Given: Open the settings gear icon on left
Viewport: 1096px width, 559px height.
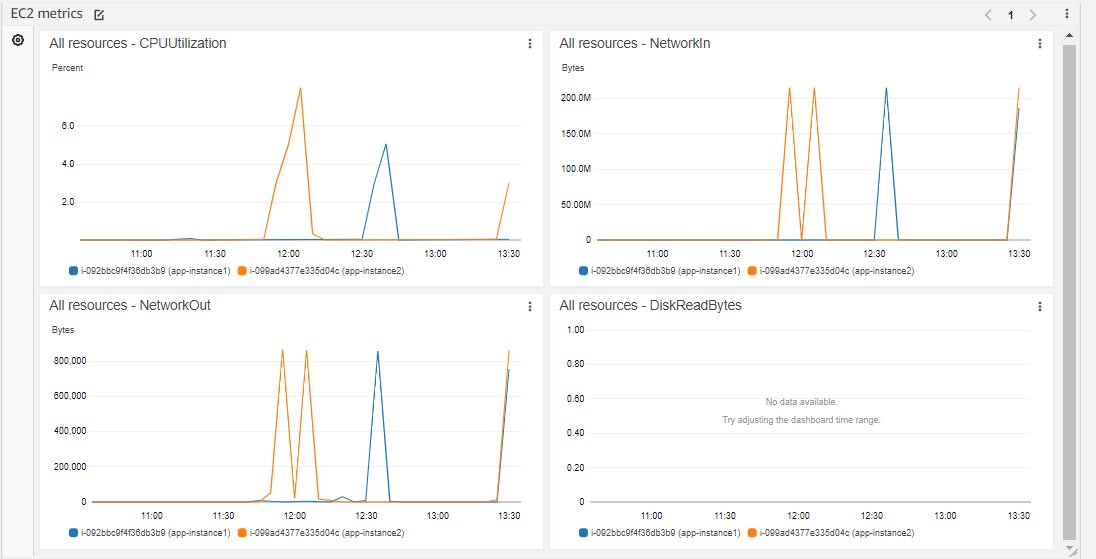Looking at the screenshot, I should click(17, 40).
